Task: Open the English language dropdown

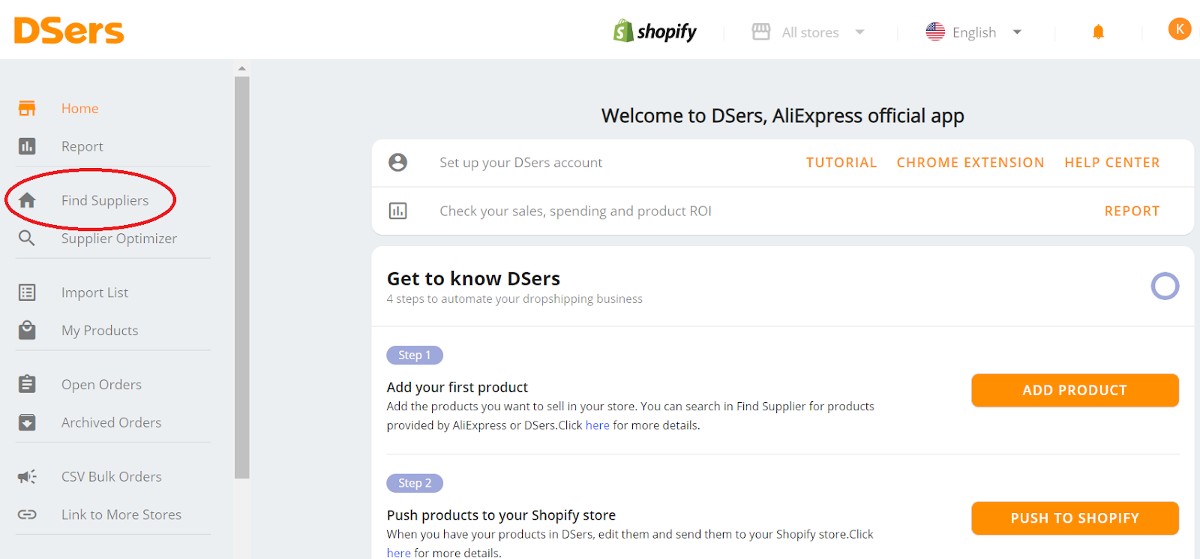Action: [x=974, y=32]
